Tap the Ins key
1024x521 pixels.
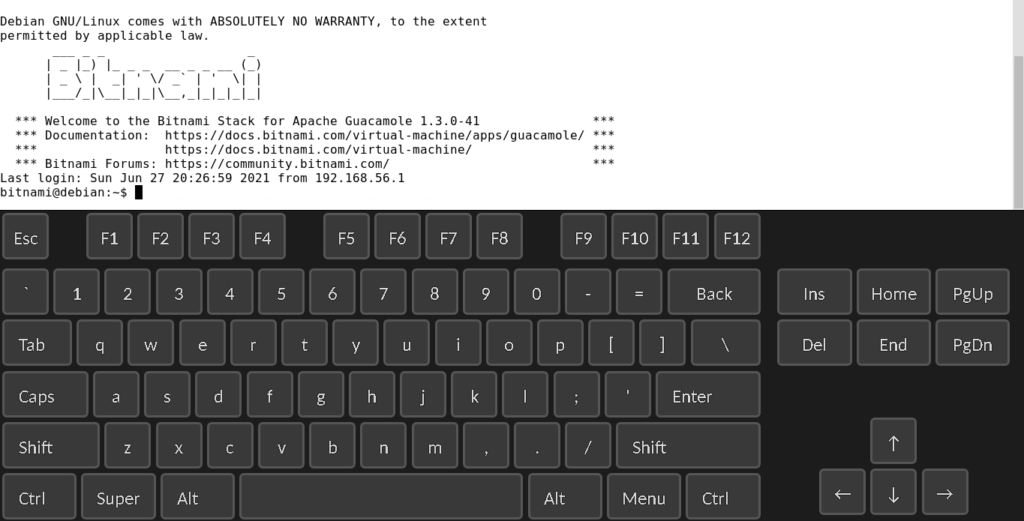(x=814, y=292)
